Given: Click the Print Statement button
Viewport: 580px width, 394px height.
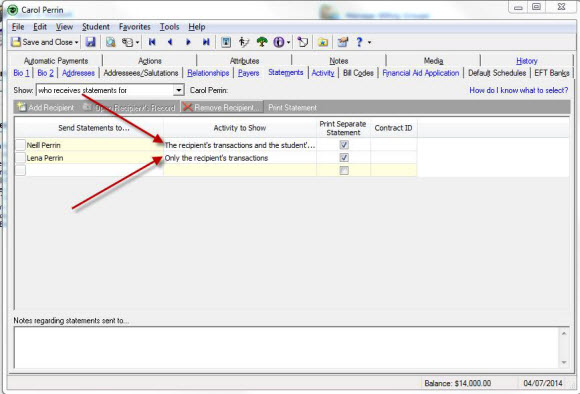Looking at the screenshot, I should [x=292, y=108].
